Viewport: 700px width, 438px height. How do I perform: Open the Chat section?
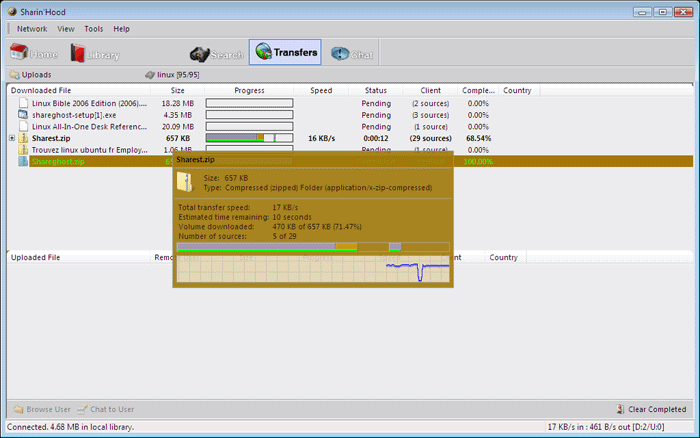[351, 53]
